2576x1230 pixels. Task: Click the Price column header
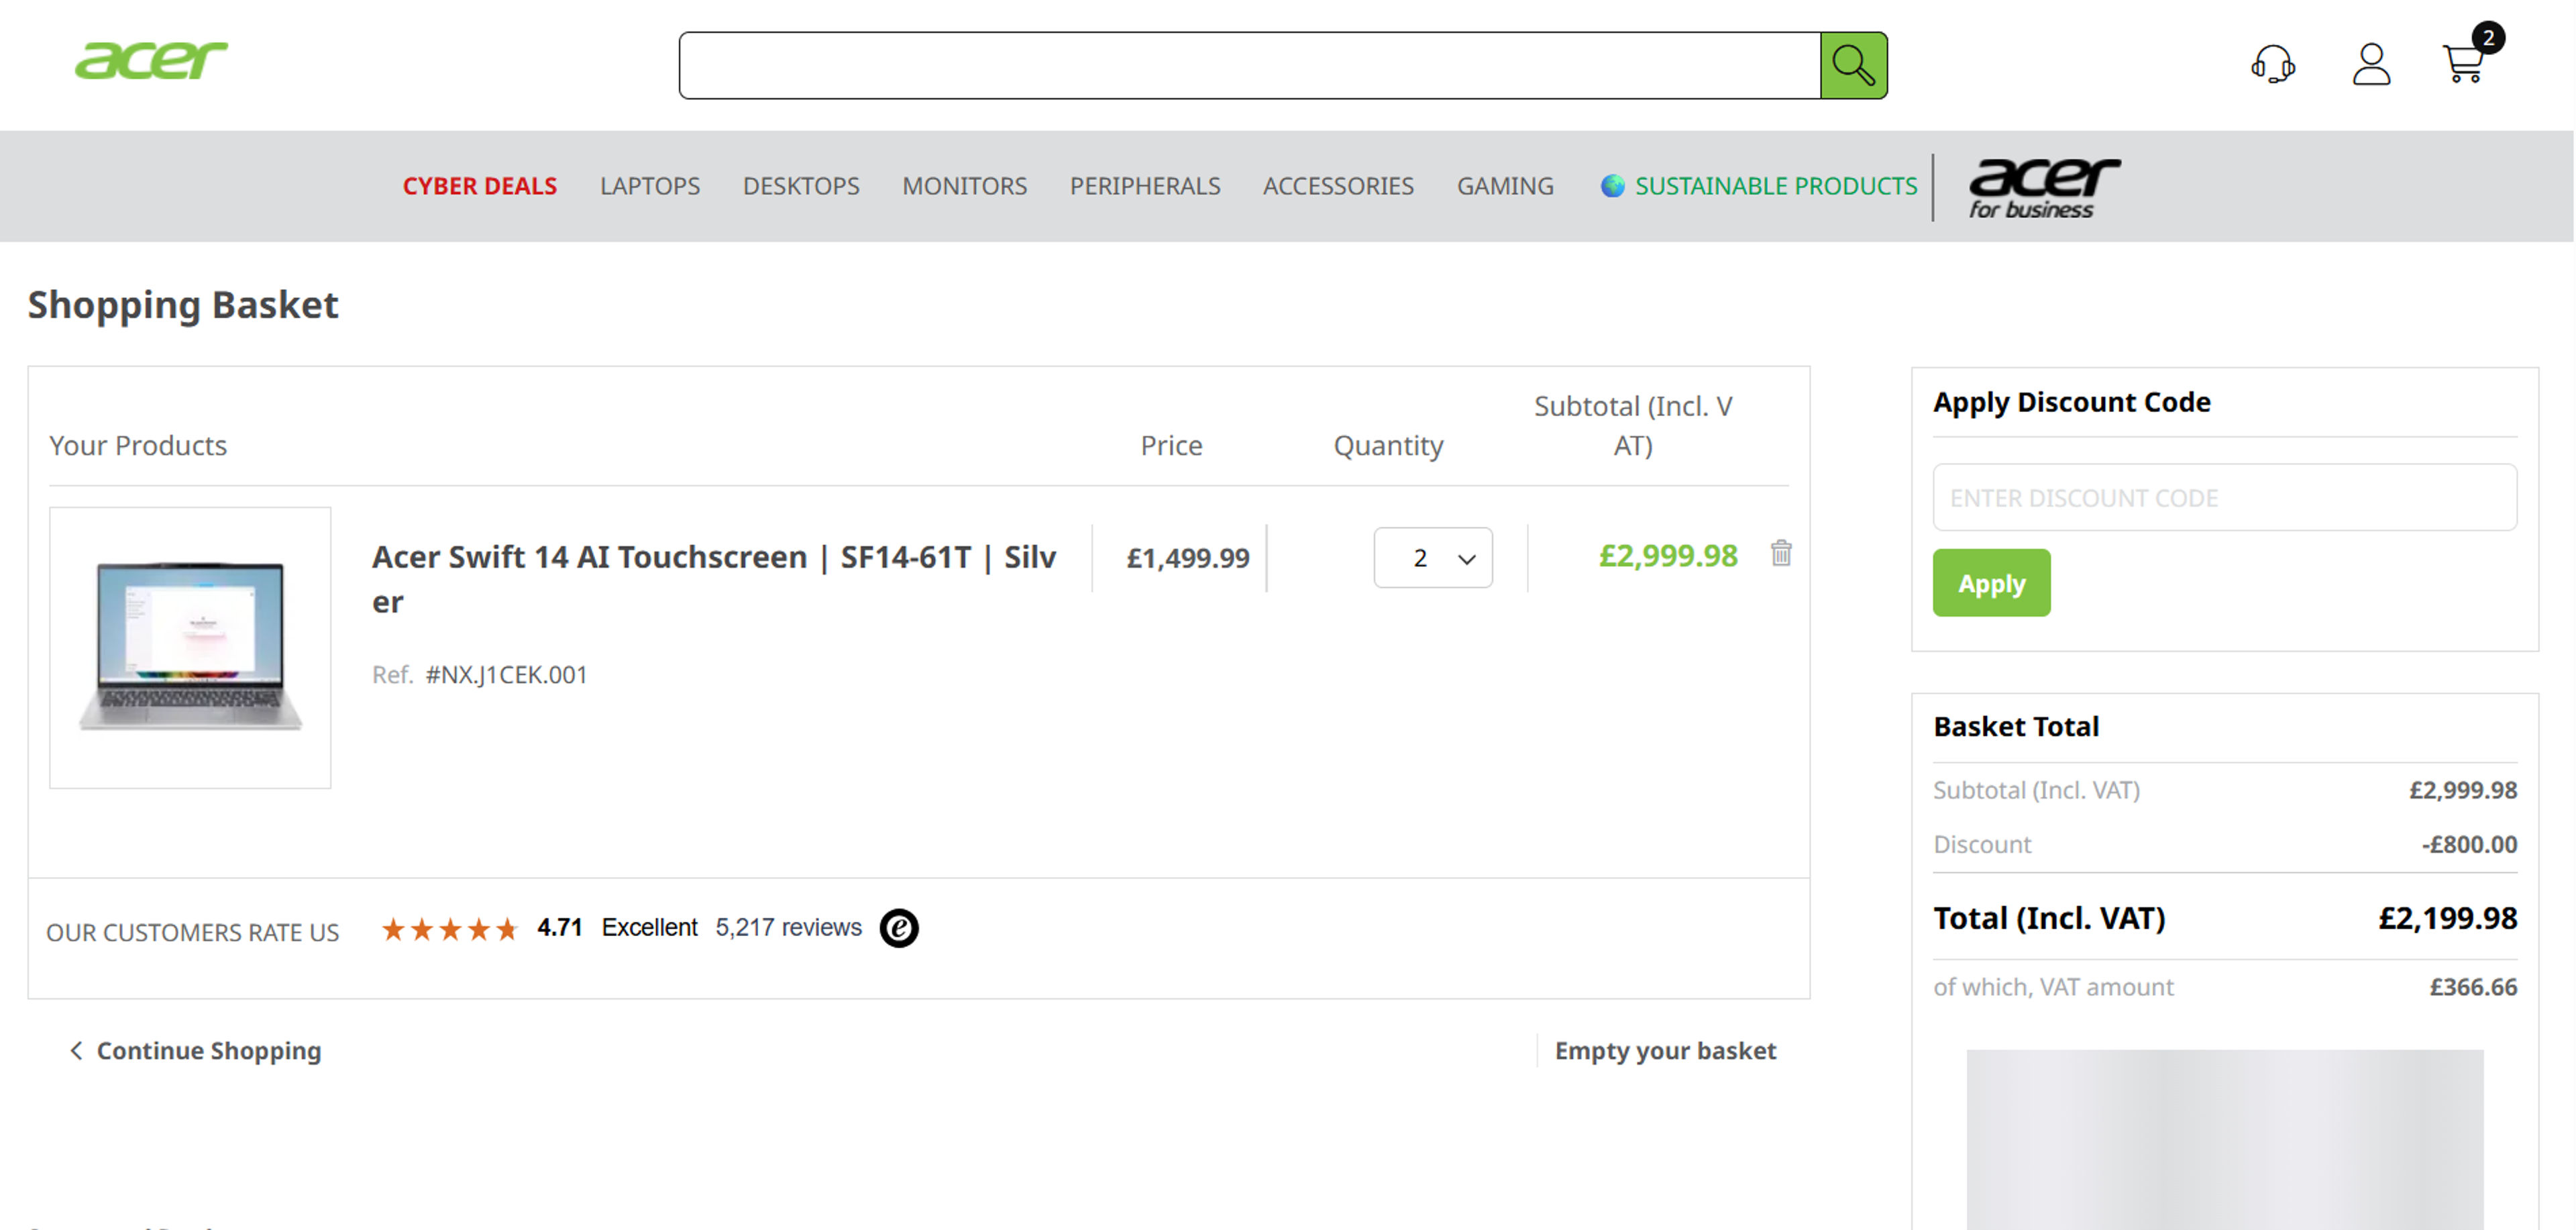click(x=1171, y=446)
